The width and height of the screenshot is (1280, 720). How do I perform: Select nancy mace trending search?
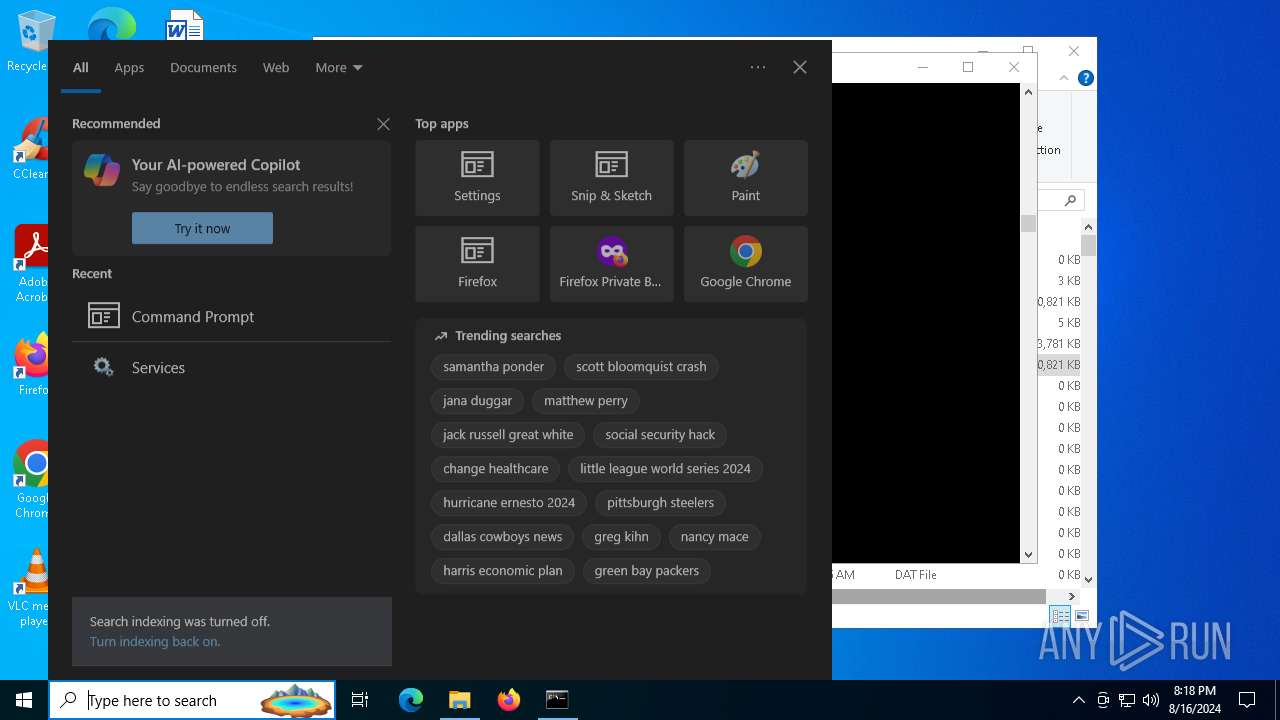click(x=715, y=537)
